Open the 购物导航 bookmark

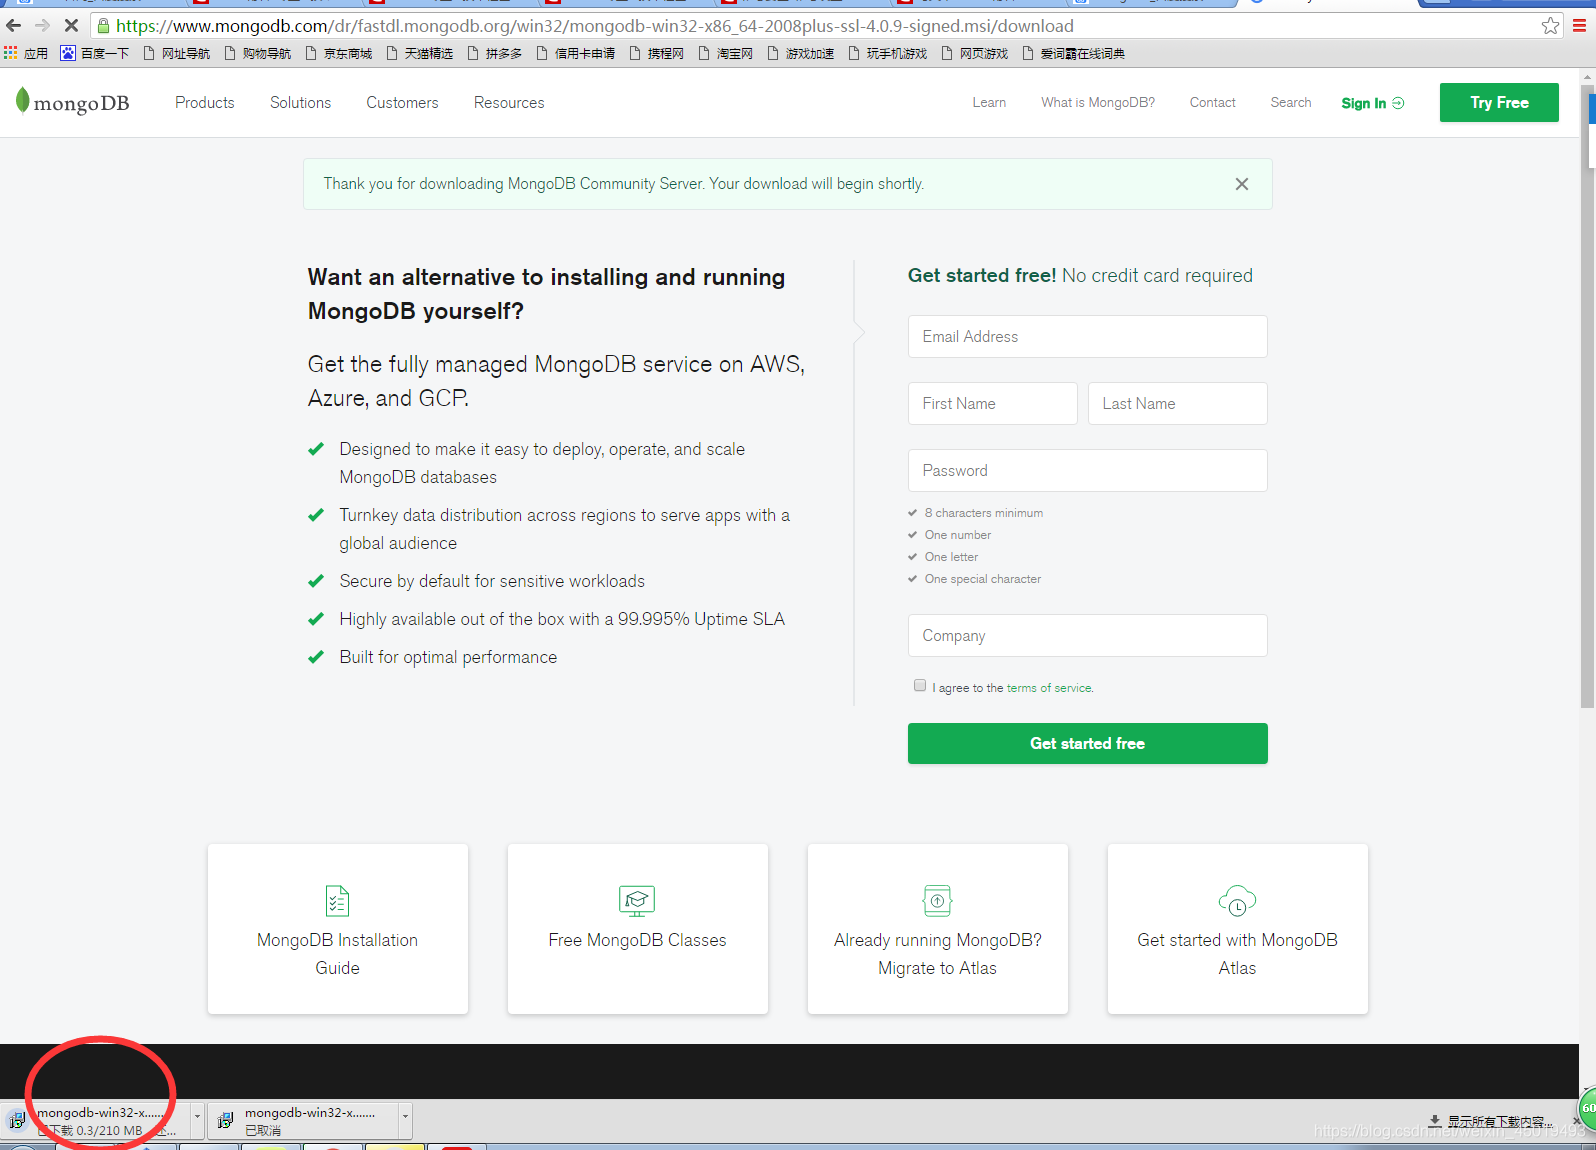coord(258,53)
